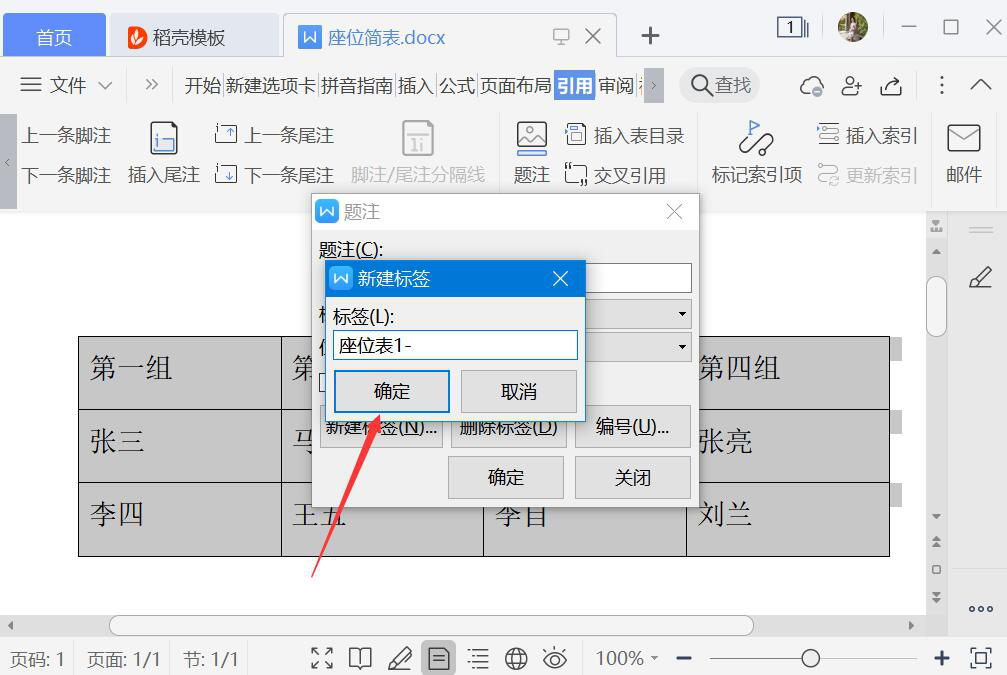Screen dimensions: 1007x675
Task: Click the cloud sync icon
Action: click(x=812, y=85)
